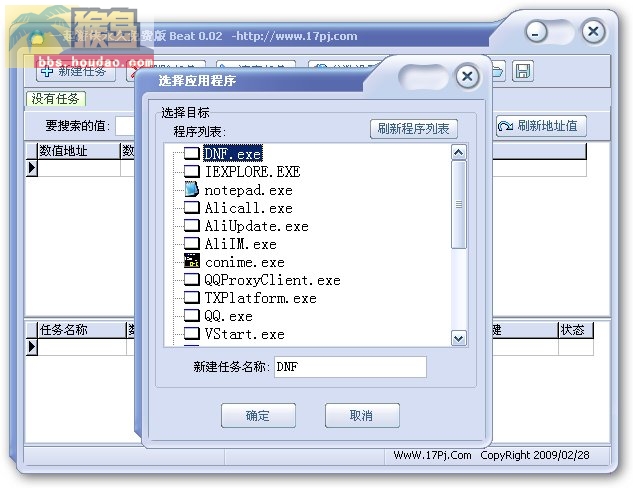
Task: Click 刷新程序列表 to refresh program list
Action: pos(414,129)
